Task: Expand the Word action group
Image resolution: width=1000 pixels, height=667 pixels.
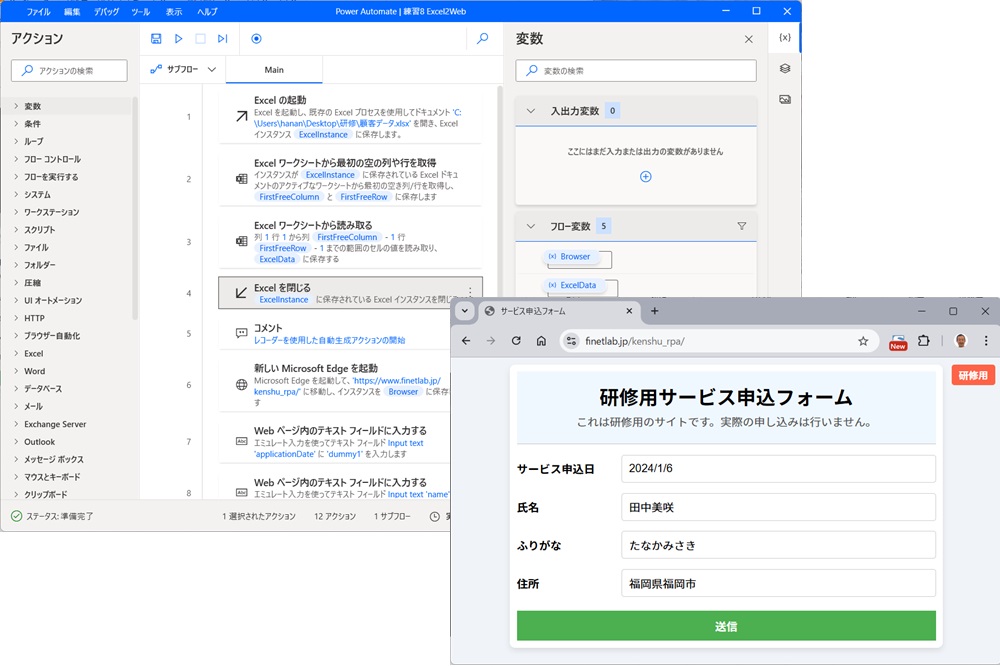Action: click(16, 371)
